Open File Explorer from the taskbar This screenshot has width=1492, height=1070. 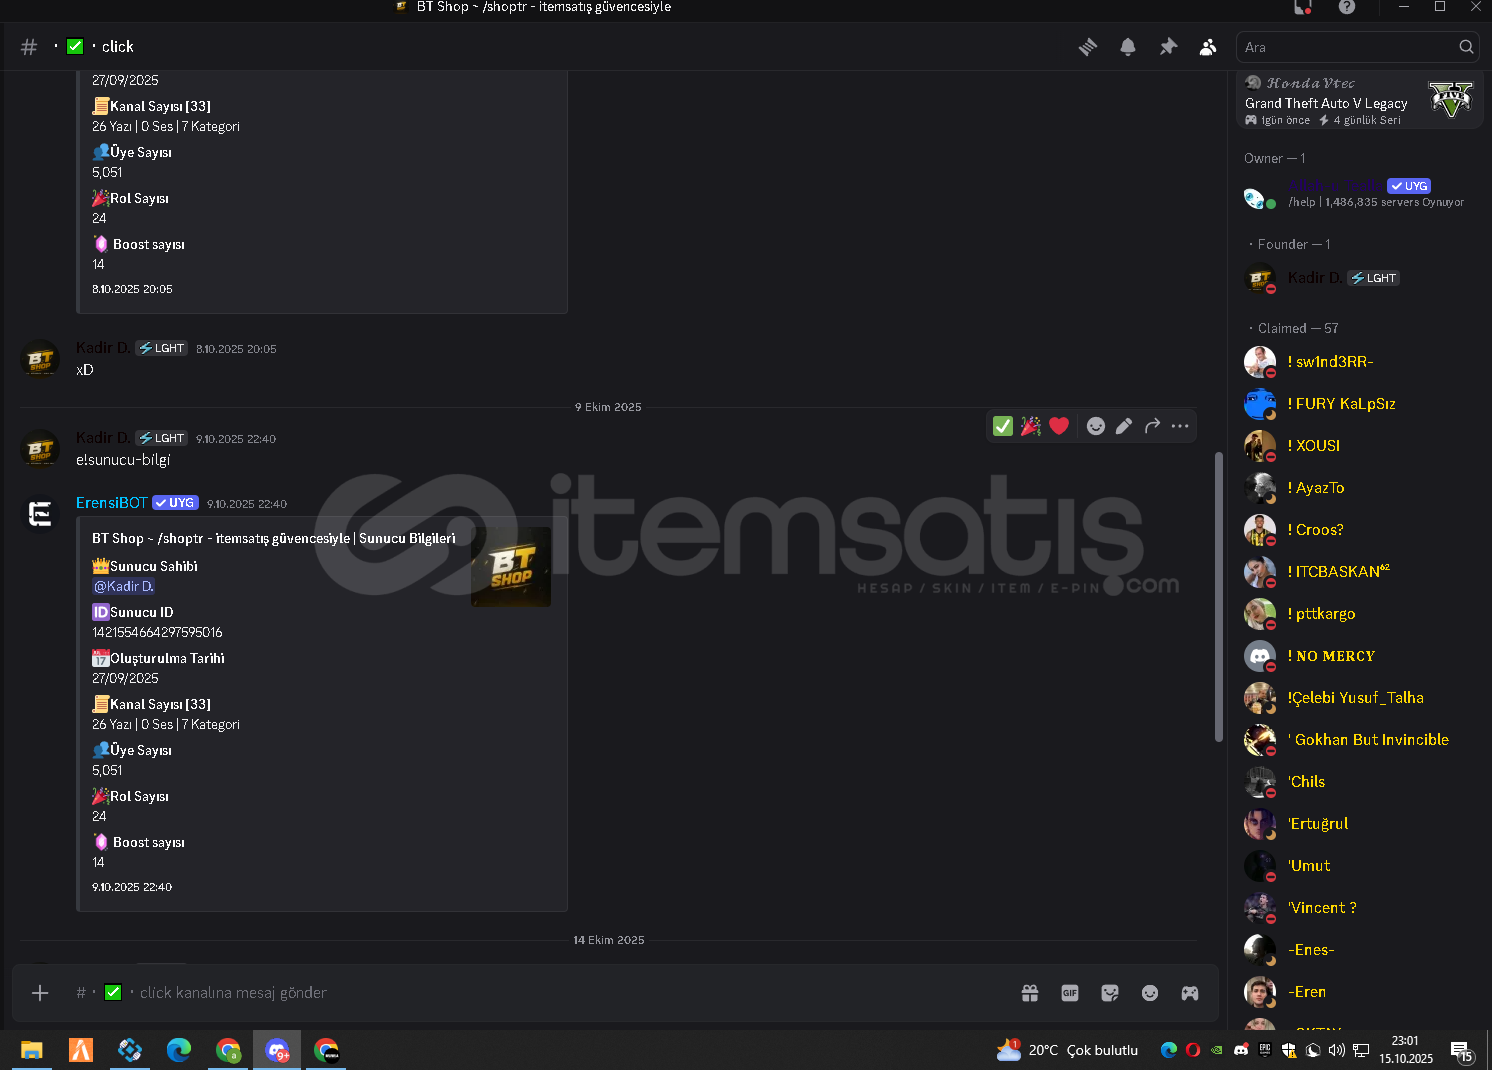point(32,1050)
